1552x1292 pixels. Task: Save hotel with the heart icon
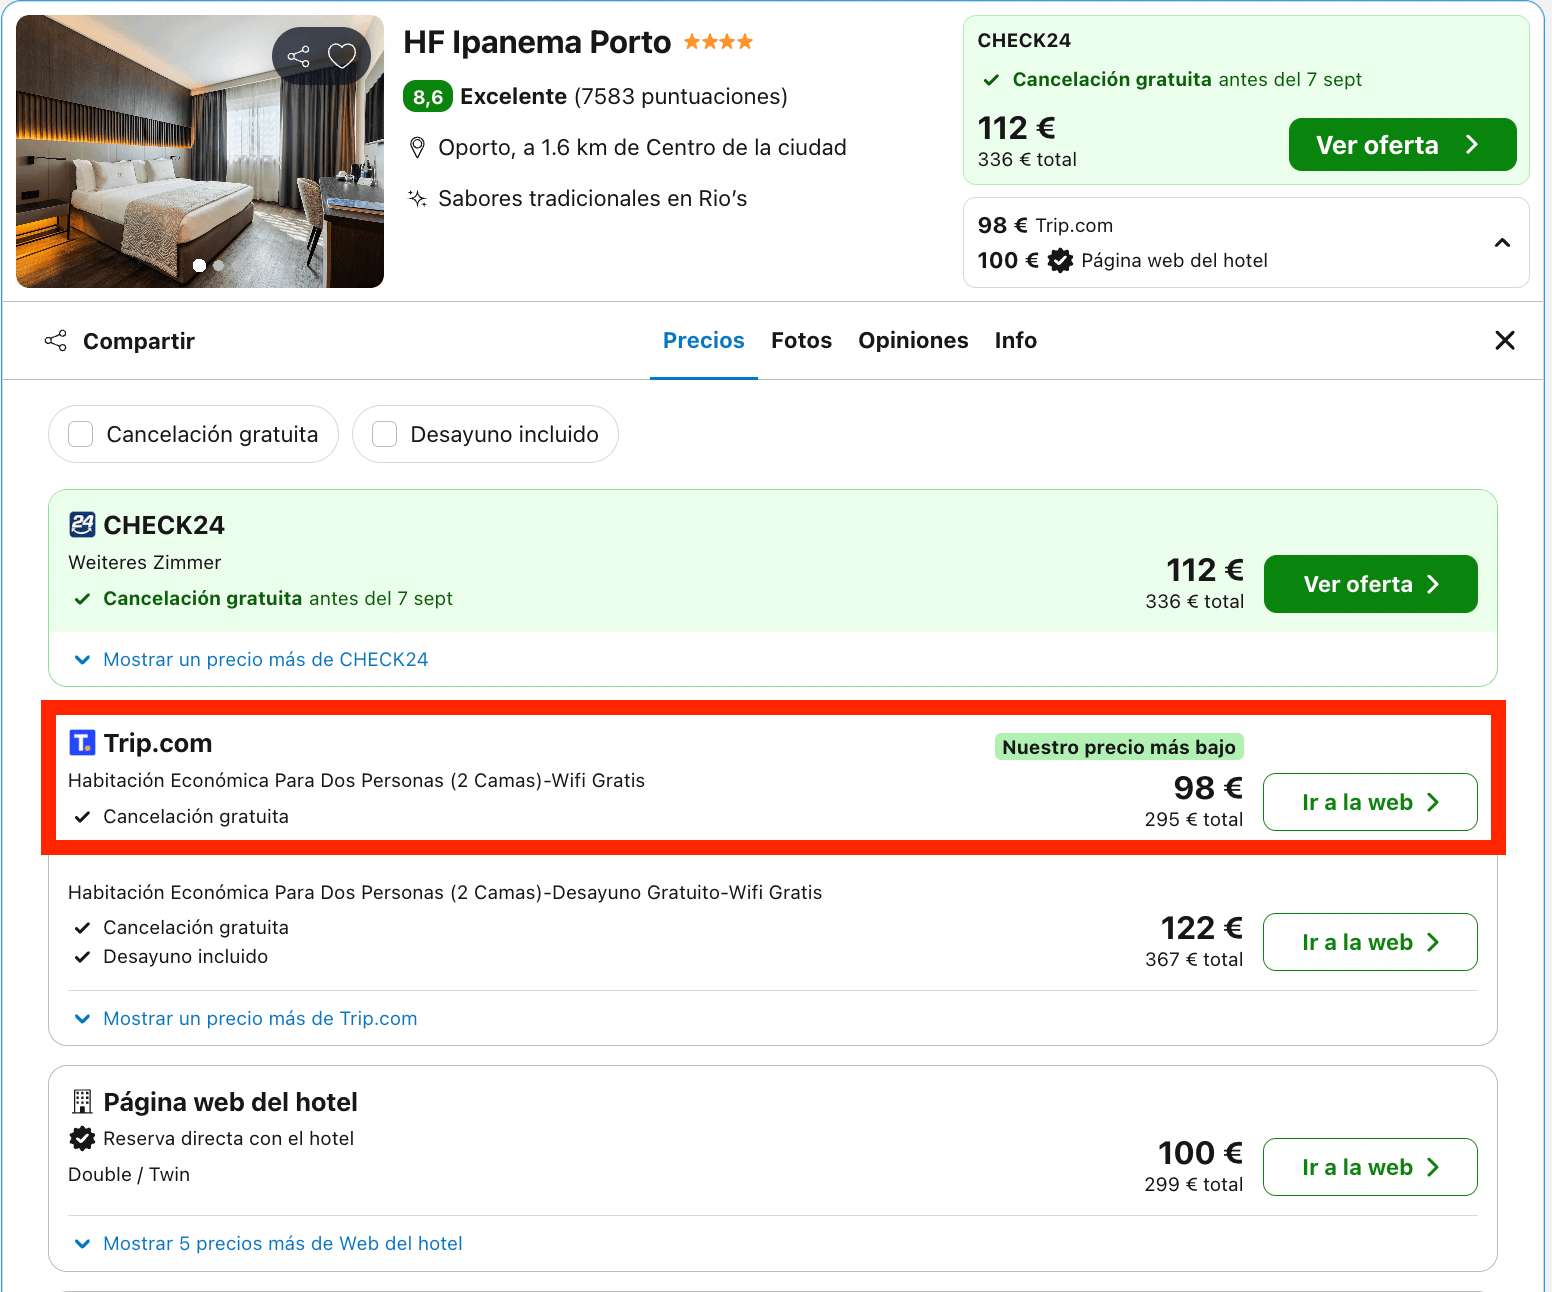(x=342, y=56)
